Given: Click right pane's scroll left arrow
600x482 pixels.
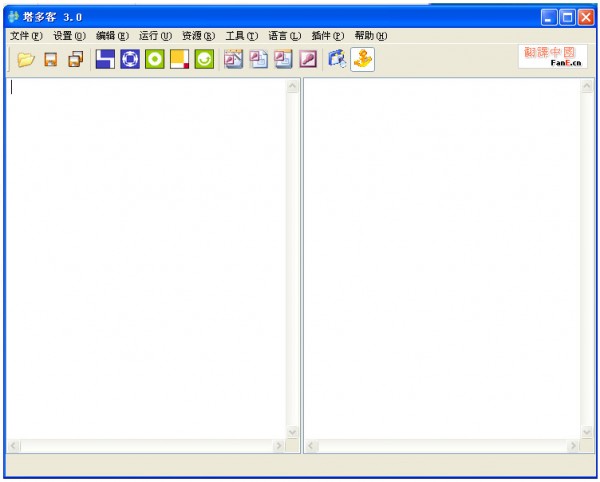Looking at the screenshot, I should click(311, 446).
